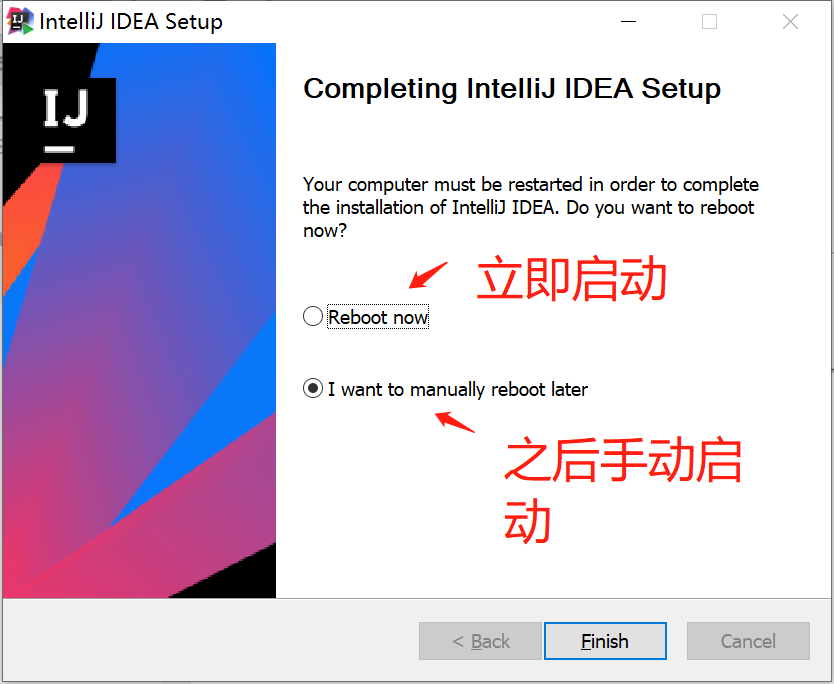Click the Reboot now text label
Screen dimensions: 834x684
378,316
